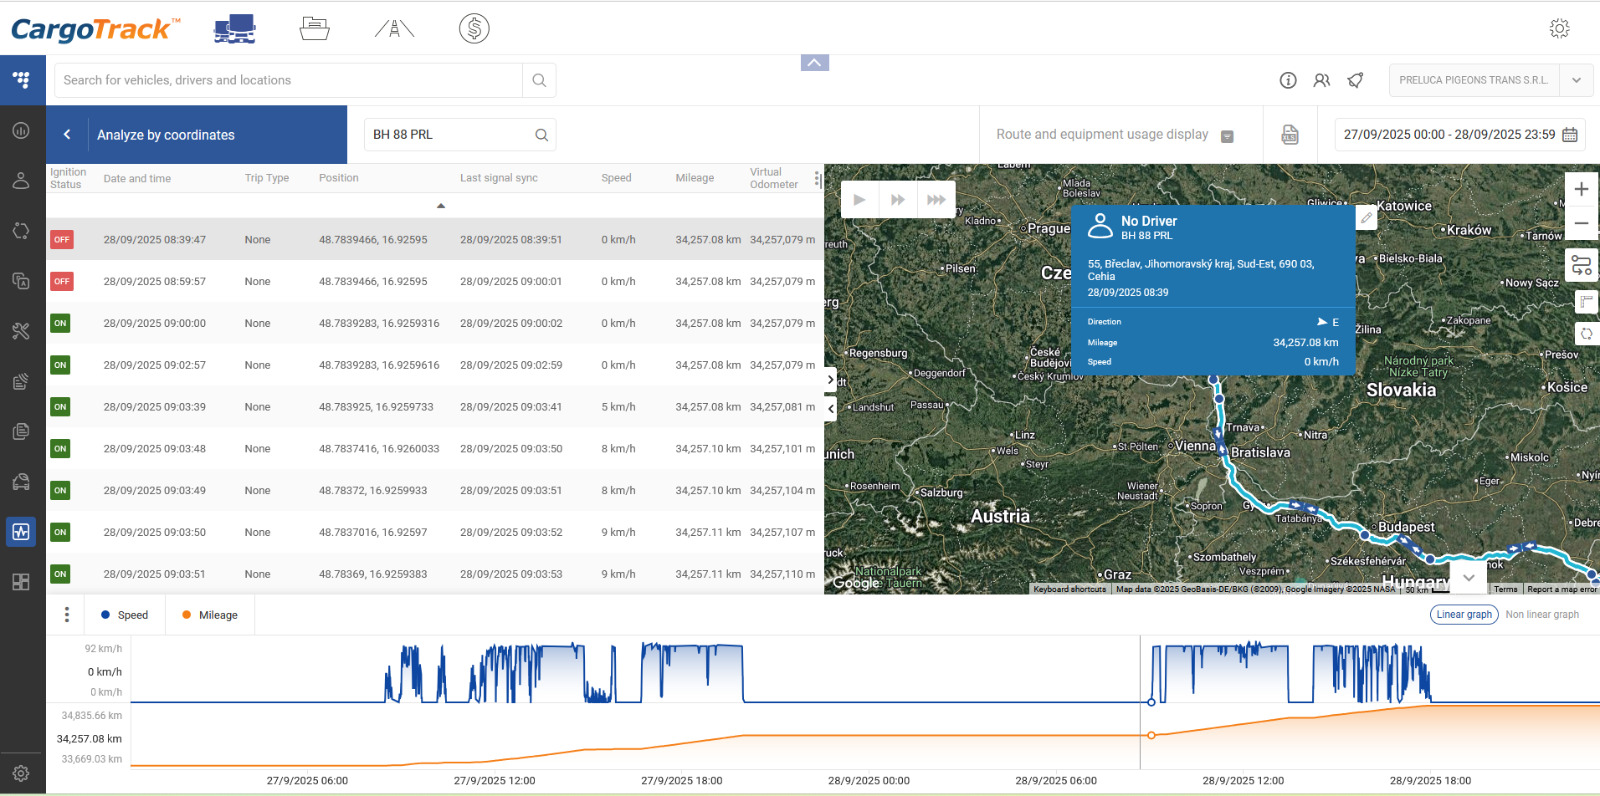Viewport: 1600px width, 796px height.
Task: Select the Non linear graph tab
Action: tap(1542, 615)
